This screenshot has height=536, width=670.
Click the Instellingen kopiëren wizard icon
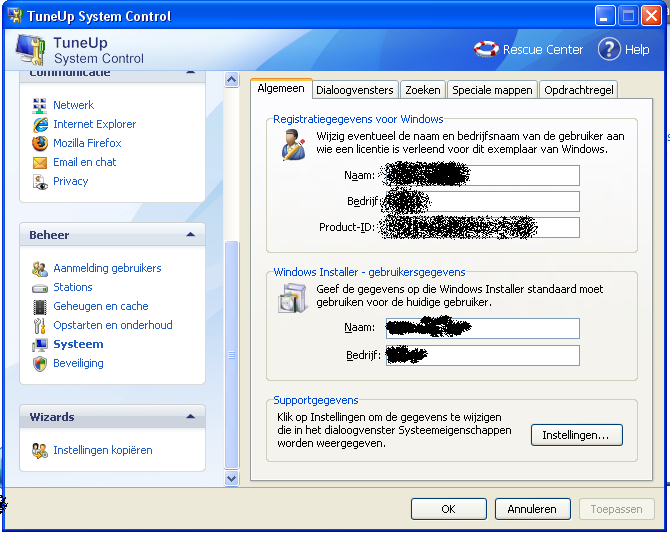point(40,451)
